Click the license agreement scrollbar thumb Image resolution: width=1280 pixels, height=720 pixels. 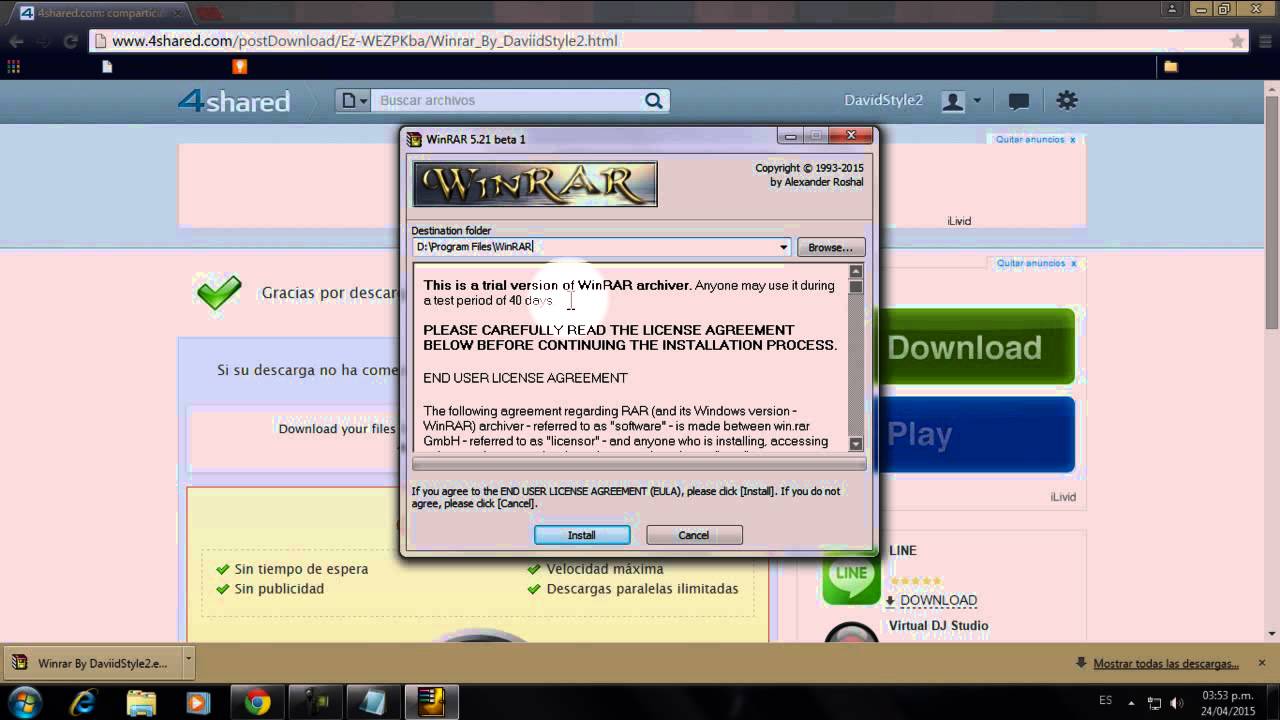tap(856, 287)
